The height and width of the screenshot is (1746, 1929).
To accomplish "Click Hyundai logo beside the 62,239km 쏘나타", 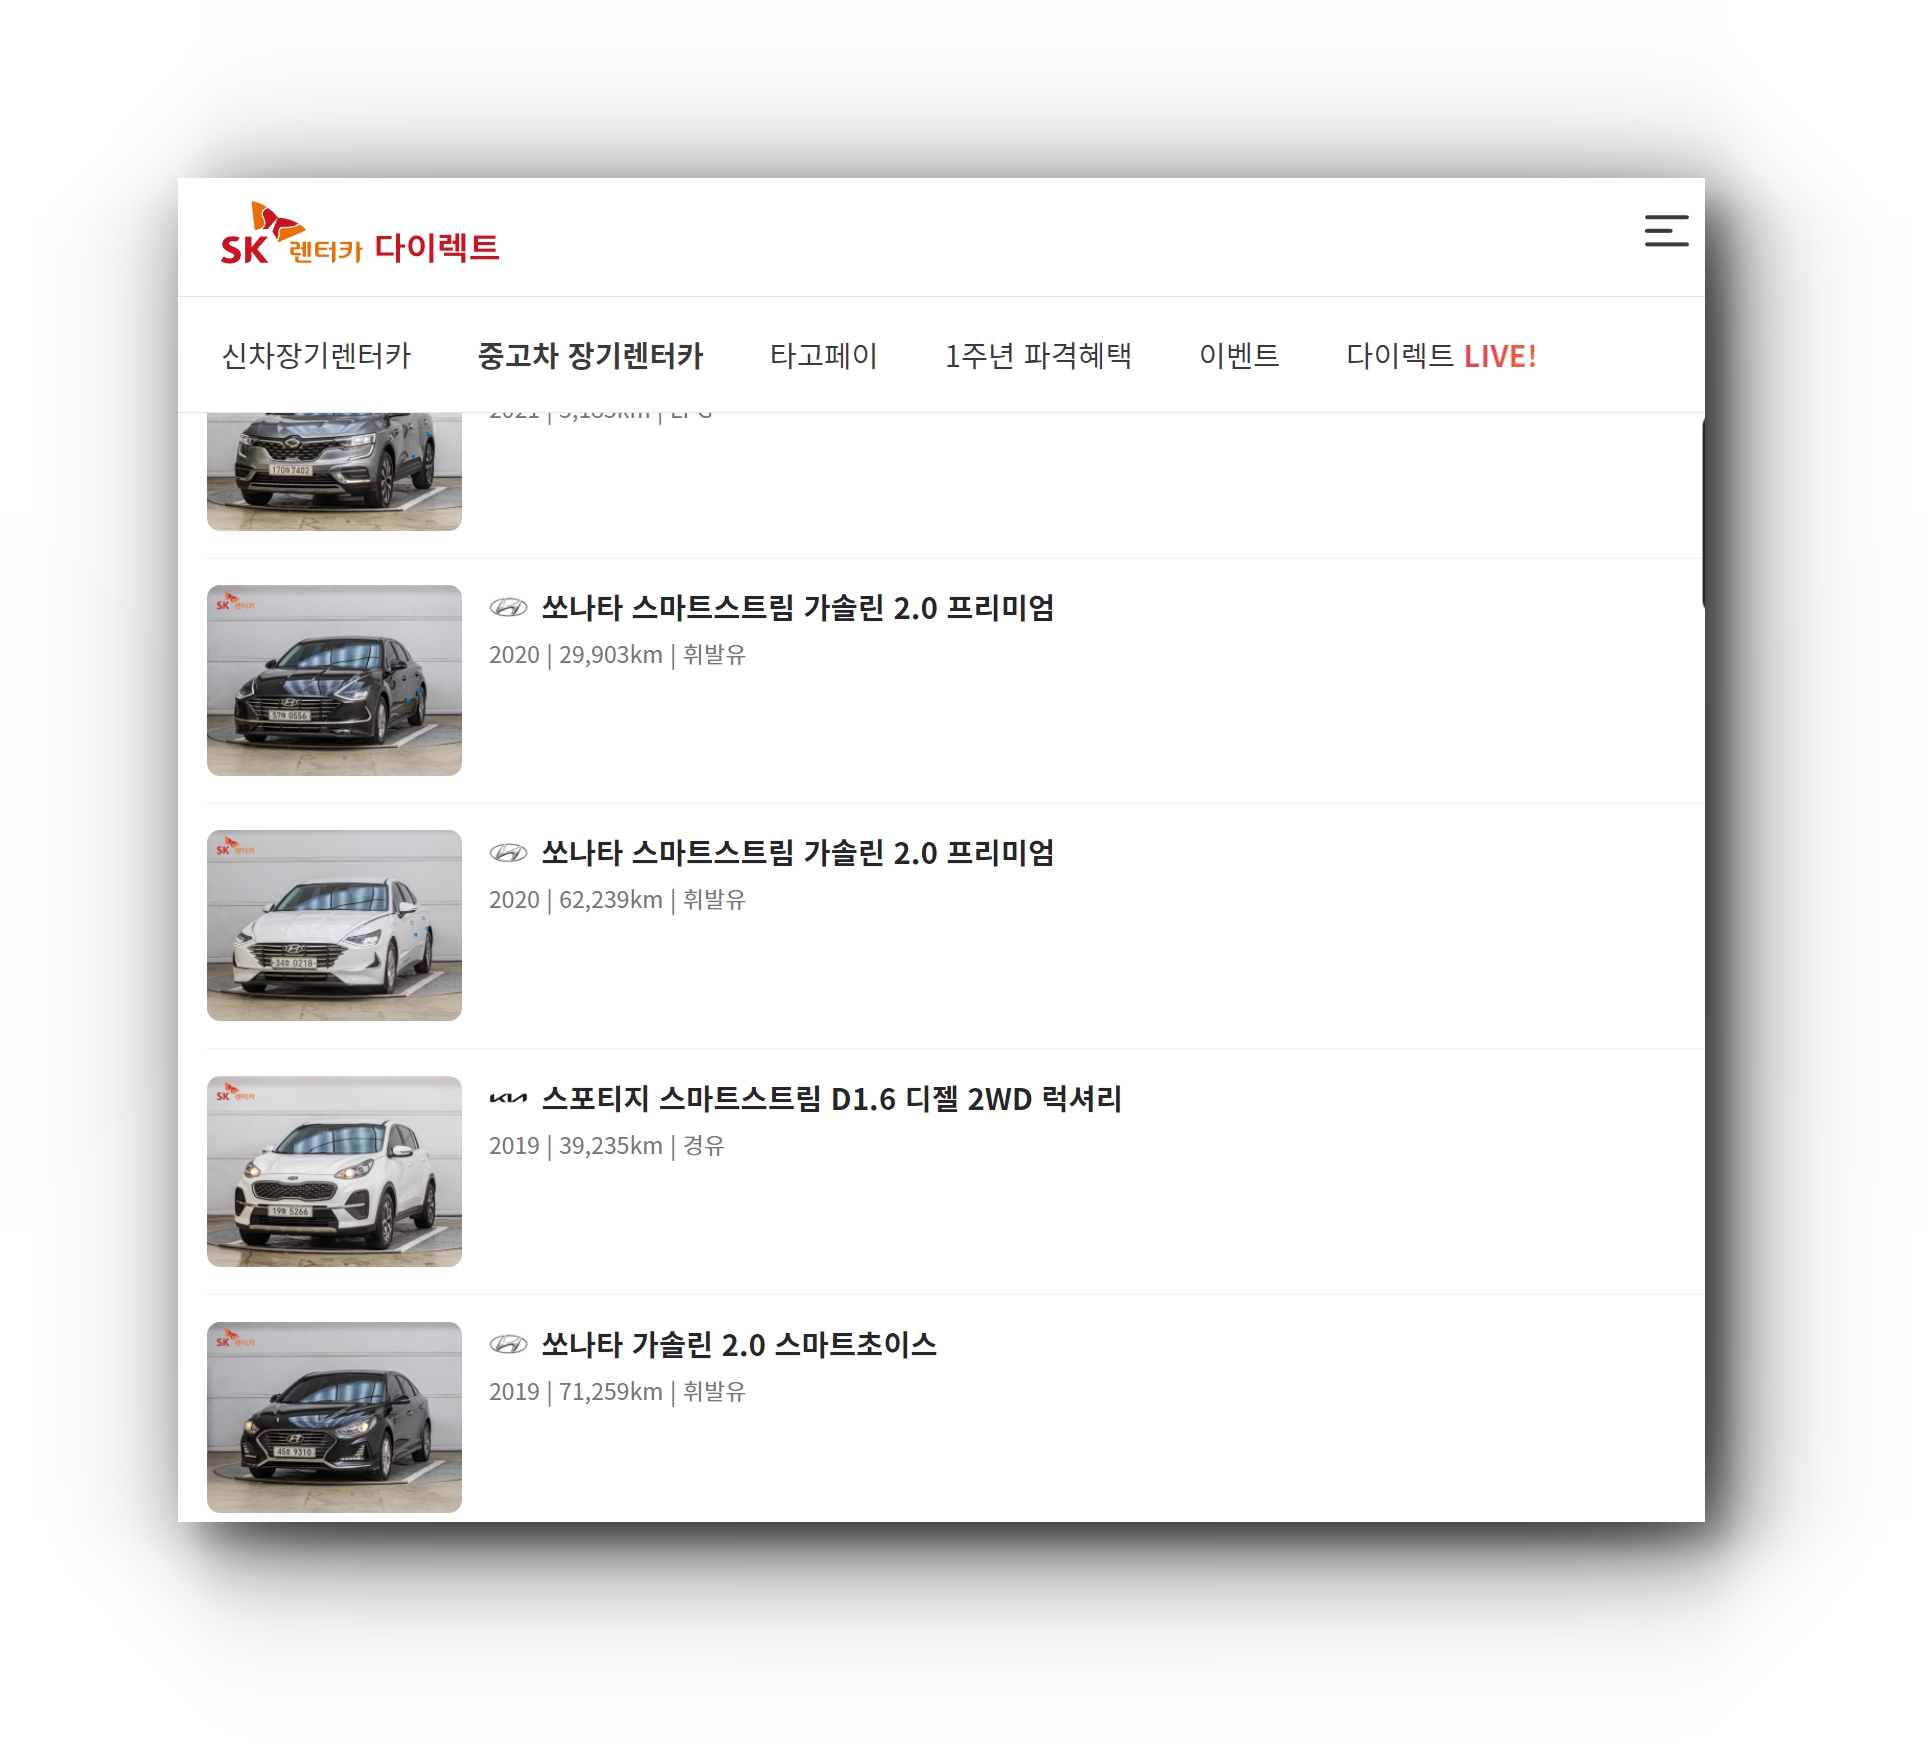I will pos(508,852).
